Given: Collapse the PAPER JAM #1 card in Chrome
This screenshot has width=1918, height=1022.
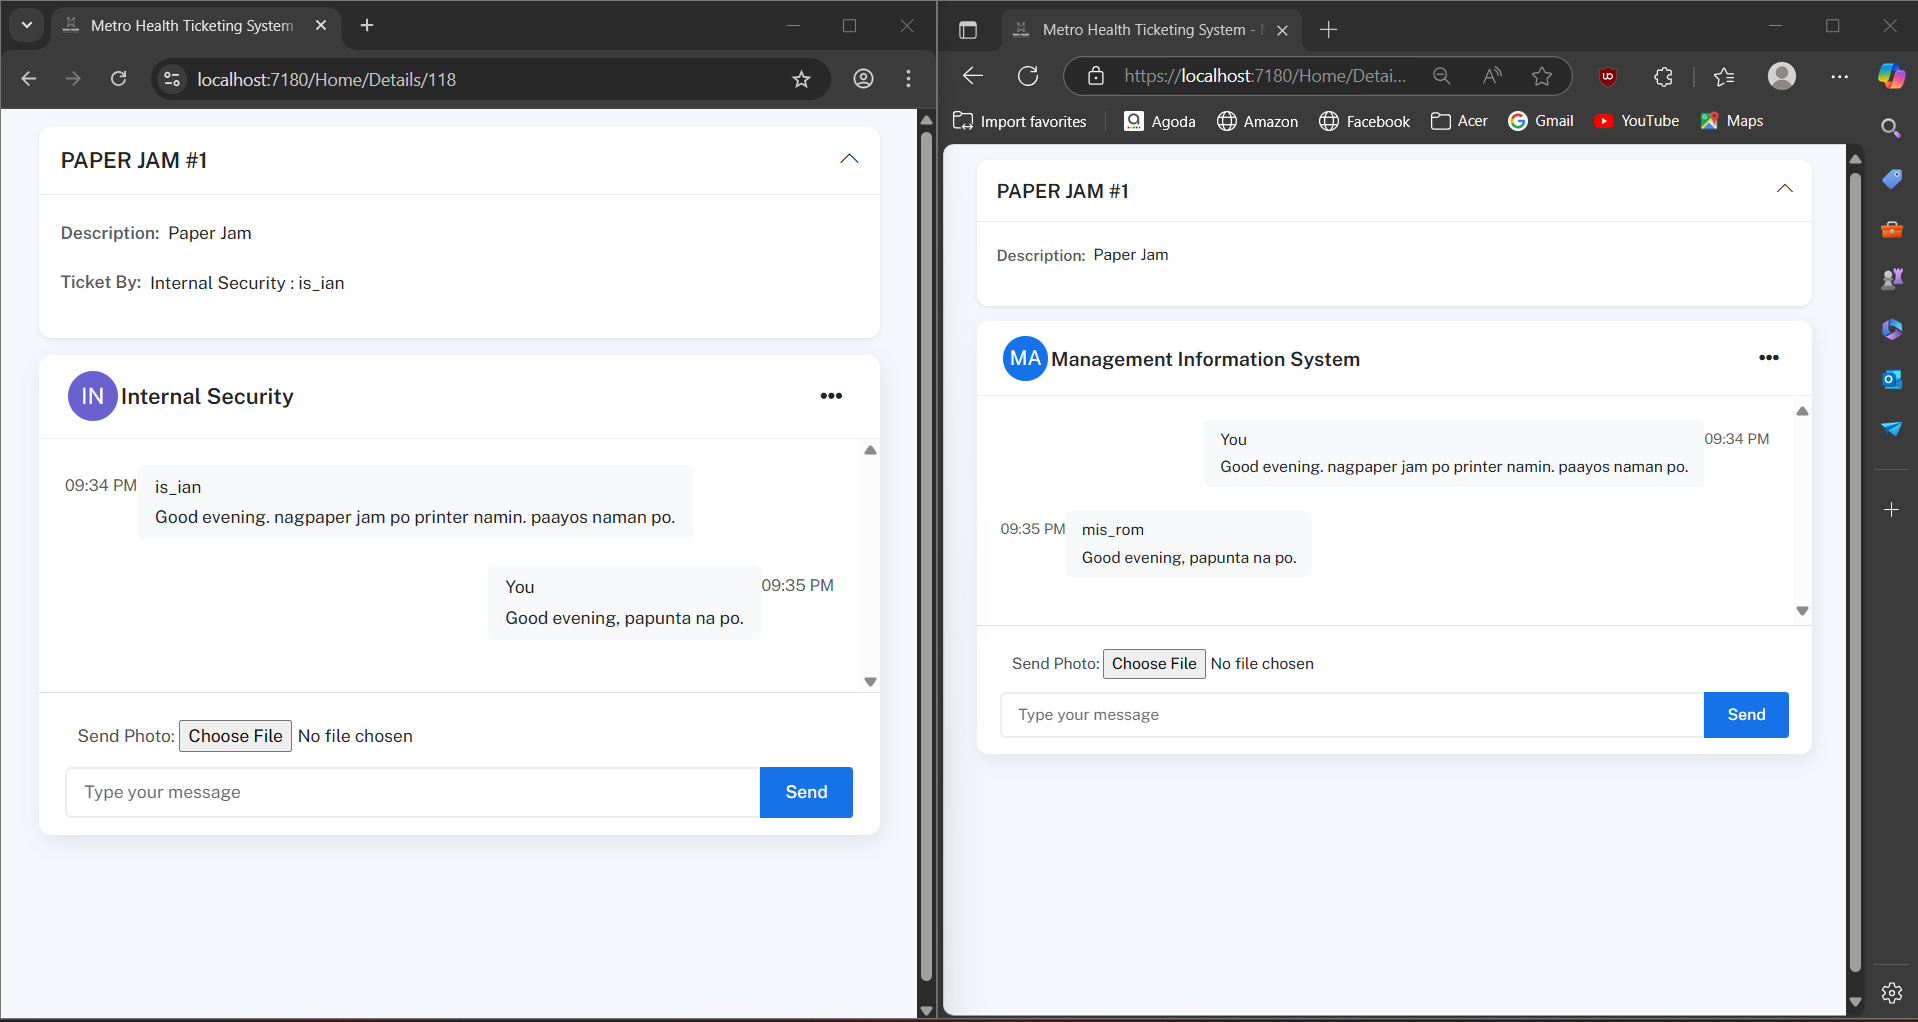Looking at the screenshot, I should pos(849,159).
